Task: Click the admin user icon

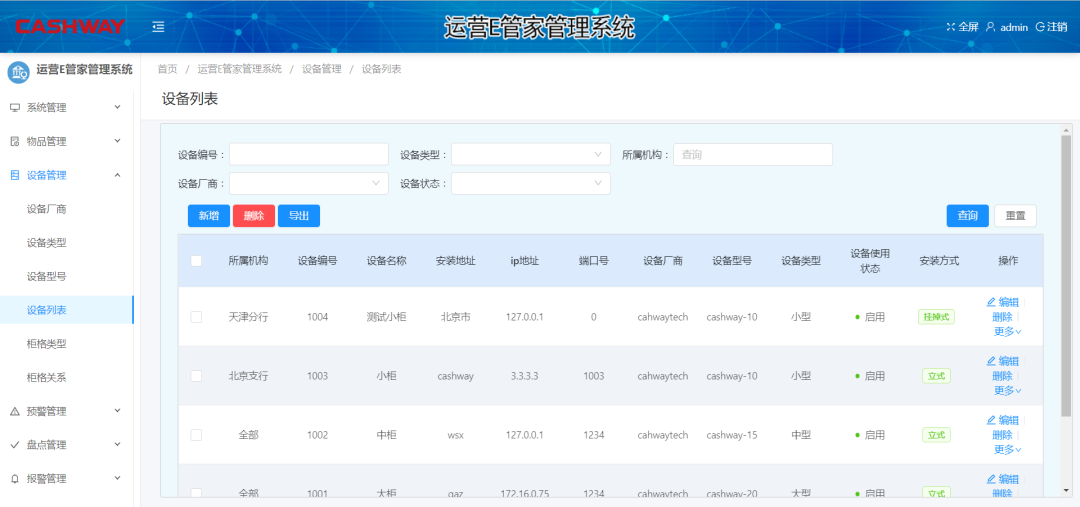Action: pos(990,27)
